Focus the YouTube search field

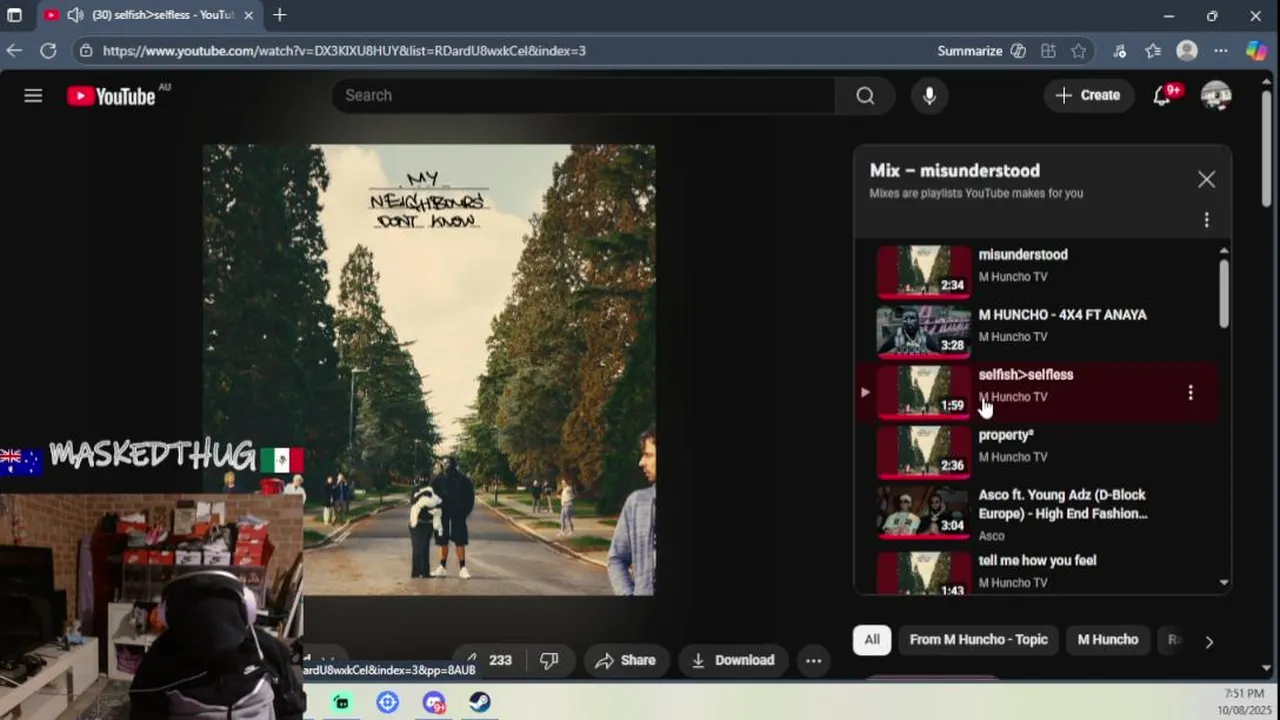(583, 95)
